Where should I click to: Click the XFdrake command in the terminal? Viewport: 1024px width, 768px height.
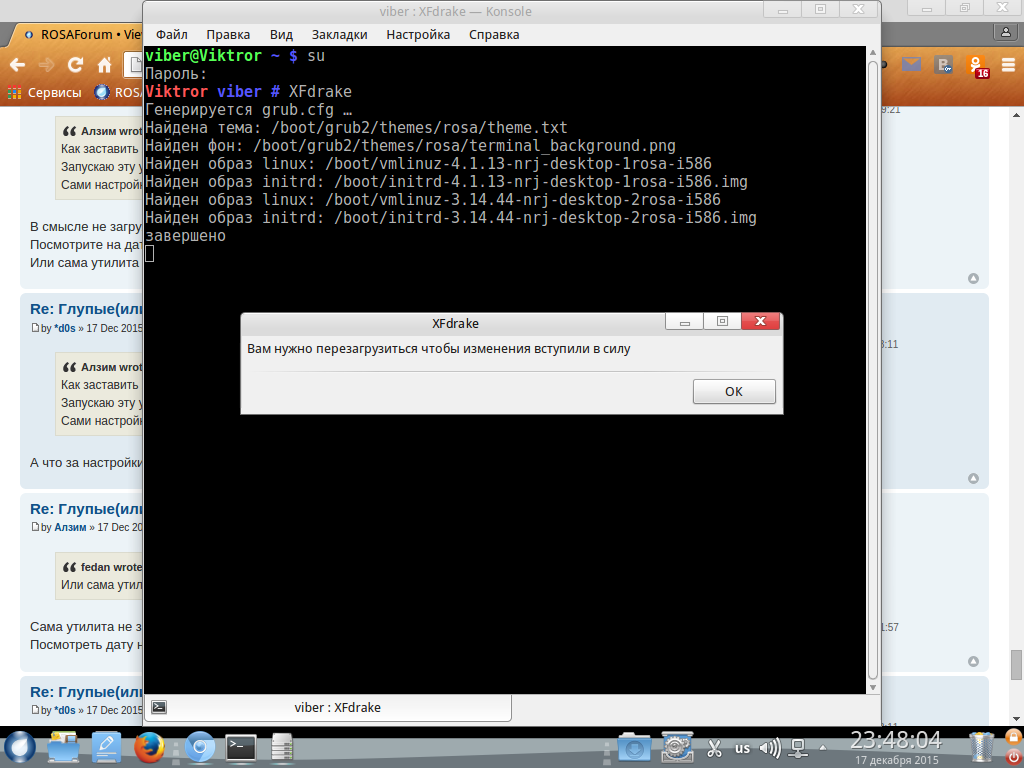click(320, 91)
